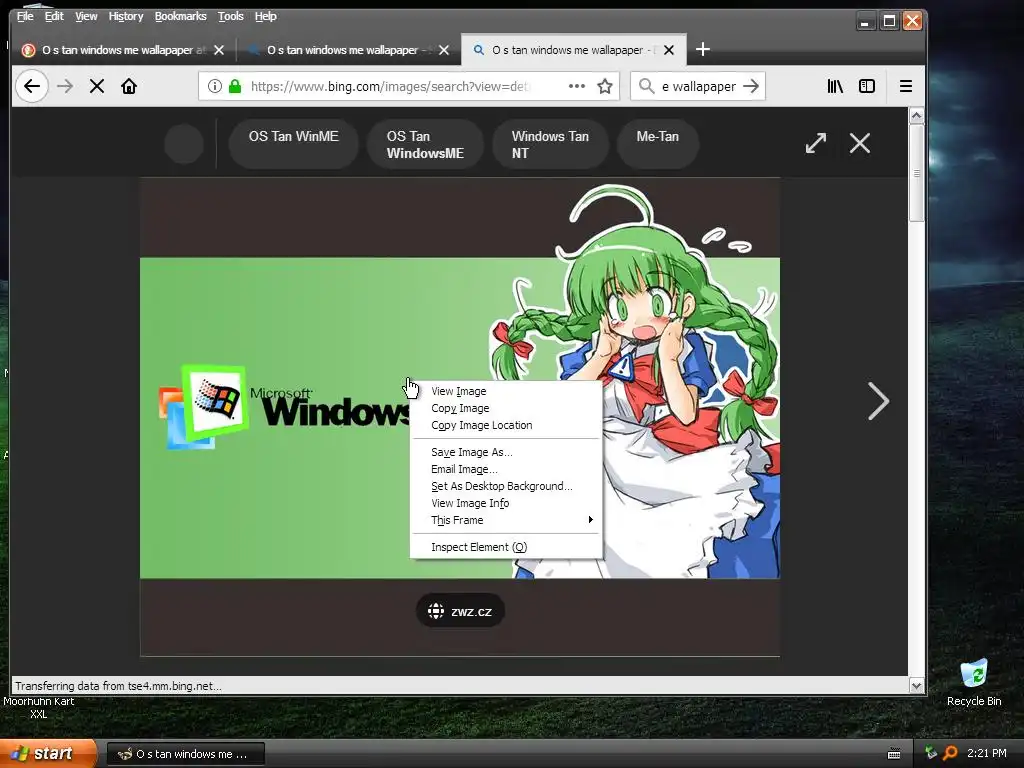Expand the image viewer with diagonal arrows icon

[816, 143]
